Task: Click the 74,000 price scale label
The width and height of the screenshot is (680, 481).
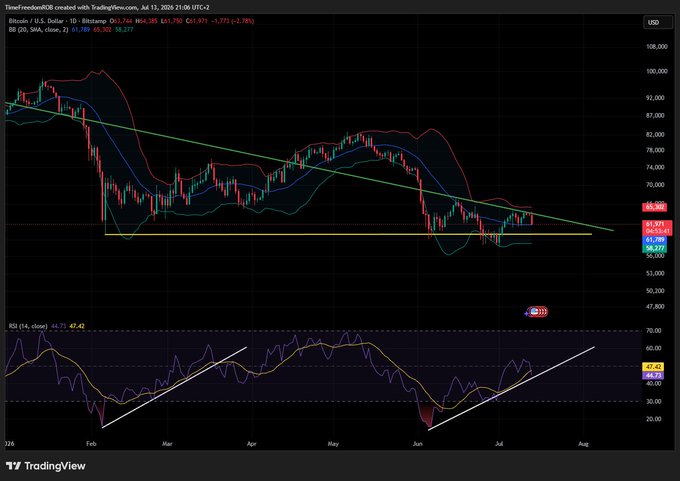Action: (657, 167)
